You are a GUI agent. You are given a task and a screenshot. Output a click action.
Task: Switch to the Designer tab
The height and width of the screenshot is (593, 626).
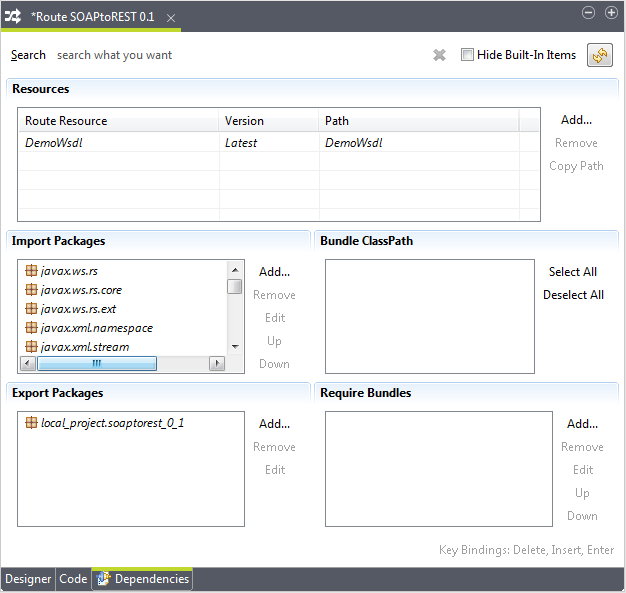point(28,579)
